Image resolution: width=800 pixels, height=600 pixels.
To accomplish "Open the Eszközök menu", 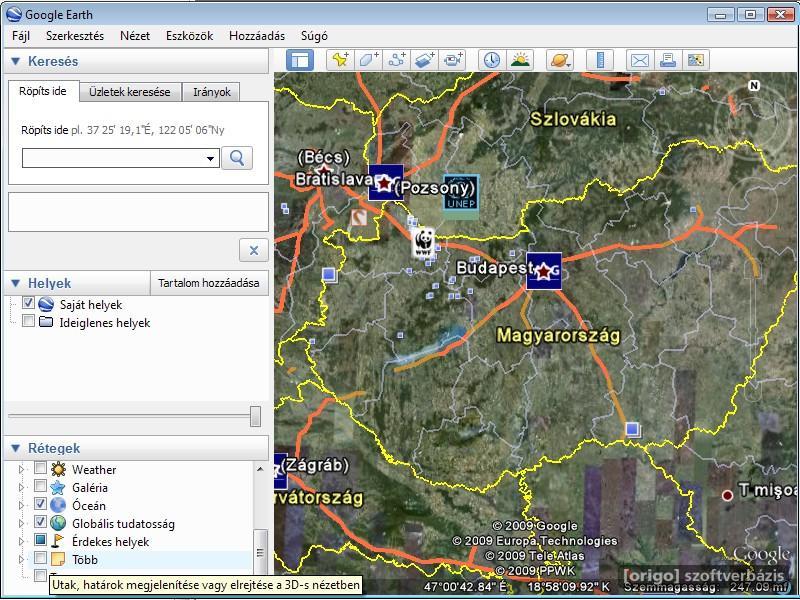I will coord(189,36).
